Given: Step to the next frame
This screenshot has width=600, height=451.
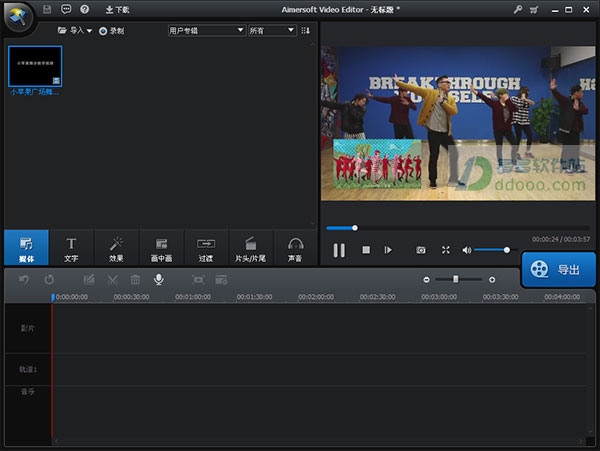Looking at the screenshot, I should [388, 250].
